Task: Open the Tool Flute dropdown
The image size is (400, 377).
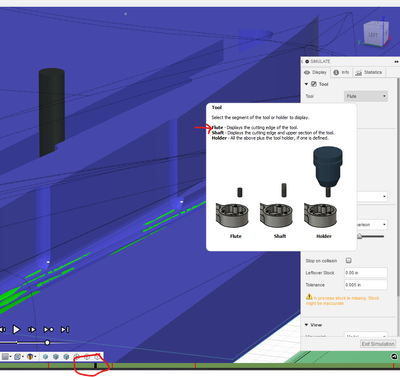Action: [366, 96]
